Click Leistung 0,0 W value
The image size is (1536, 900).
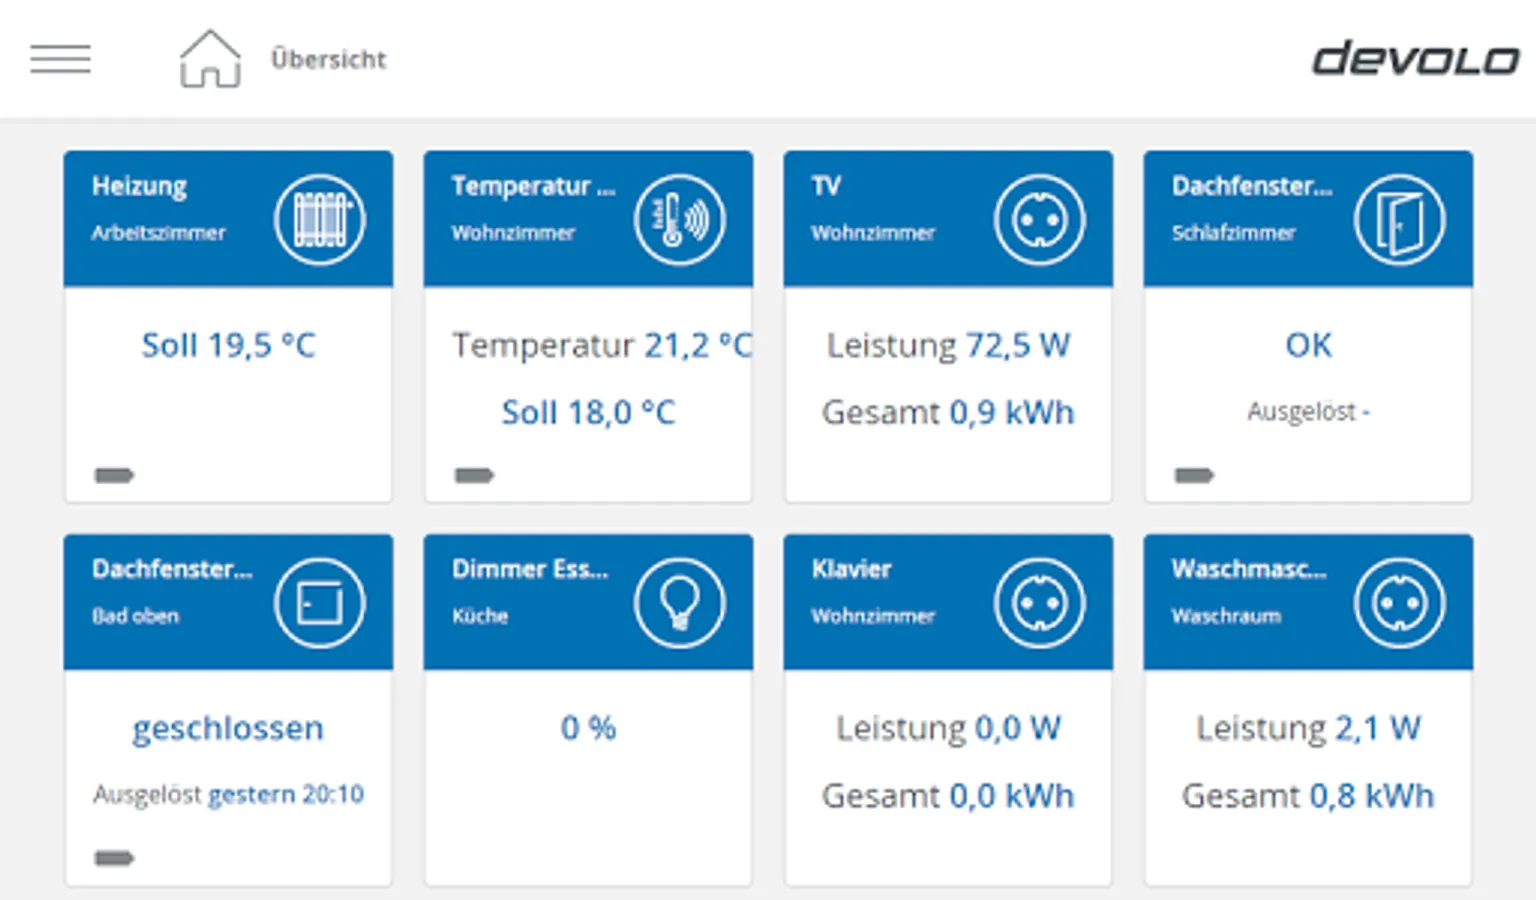[948, 728]
